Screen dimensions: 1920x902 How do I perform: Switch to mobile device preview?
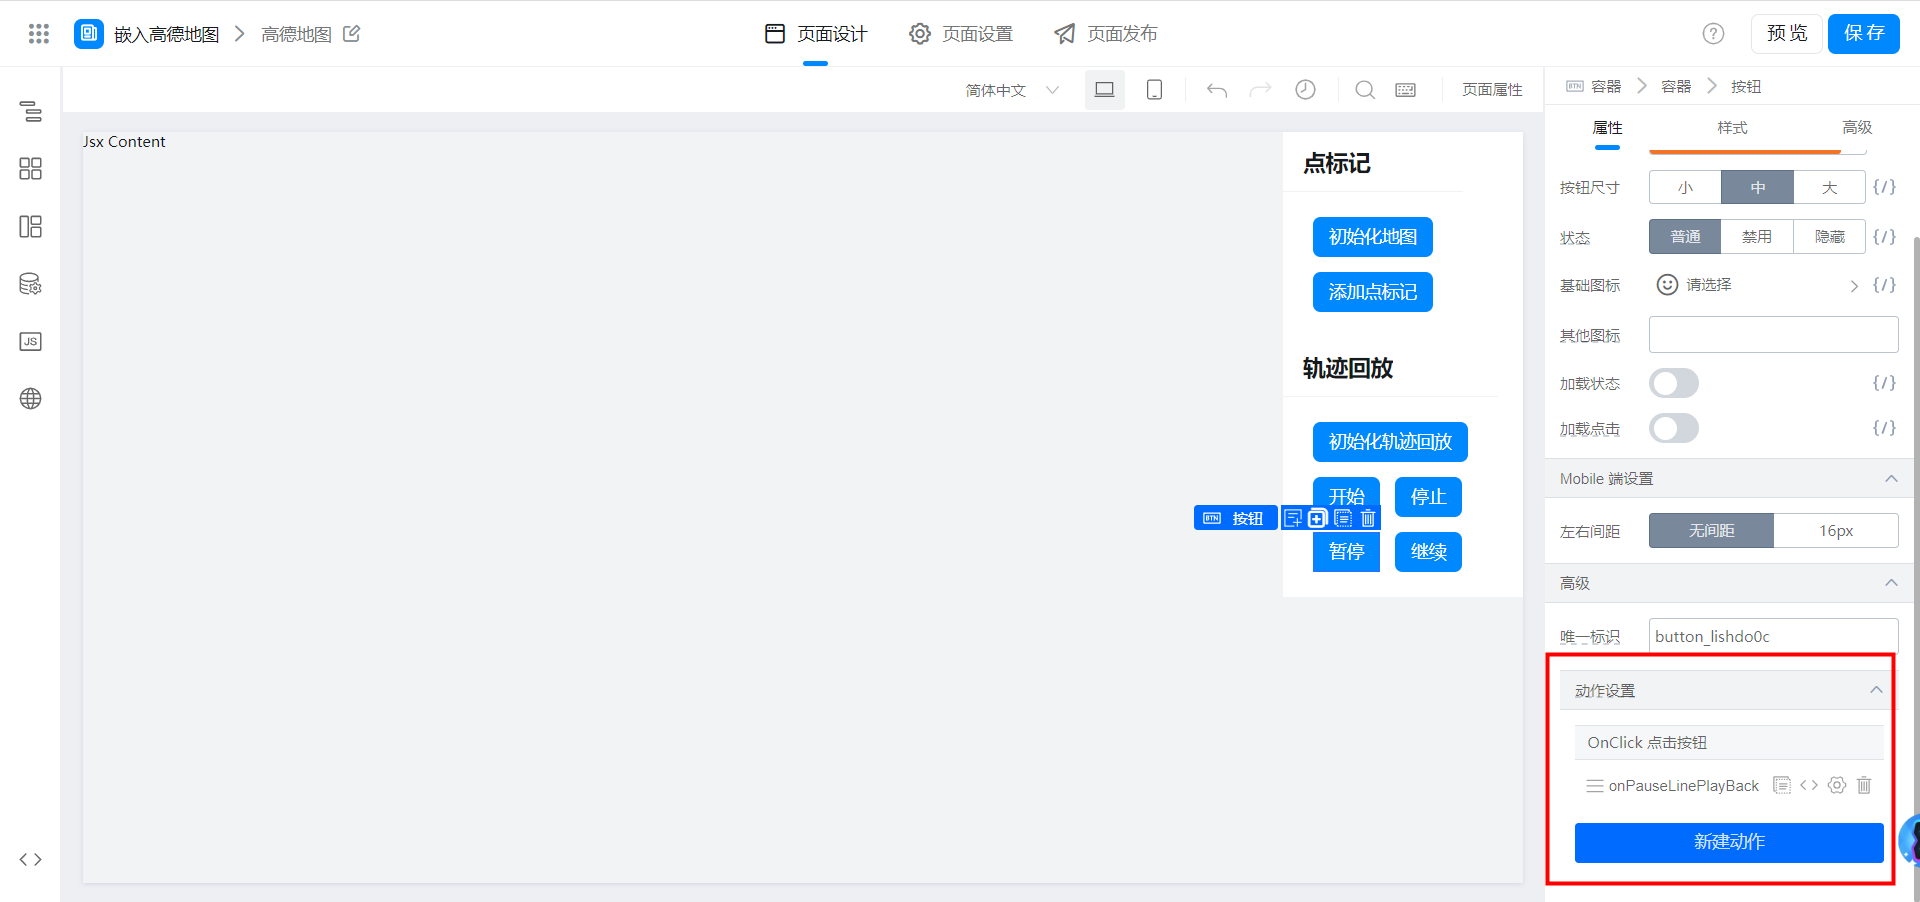(1154, 90)
